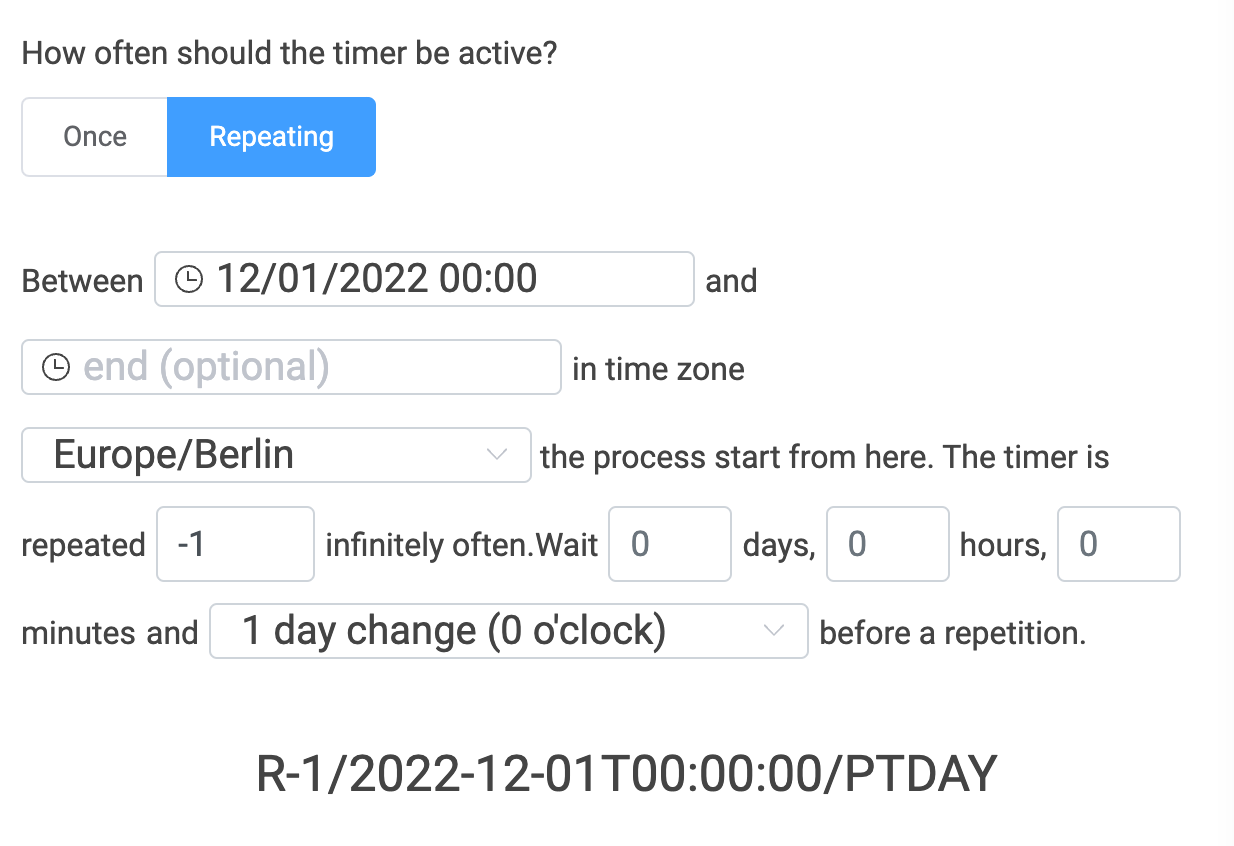Click the "in time zone" label text
The width and height of the screenshot is (1234, 846).
pos(658,370)
